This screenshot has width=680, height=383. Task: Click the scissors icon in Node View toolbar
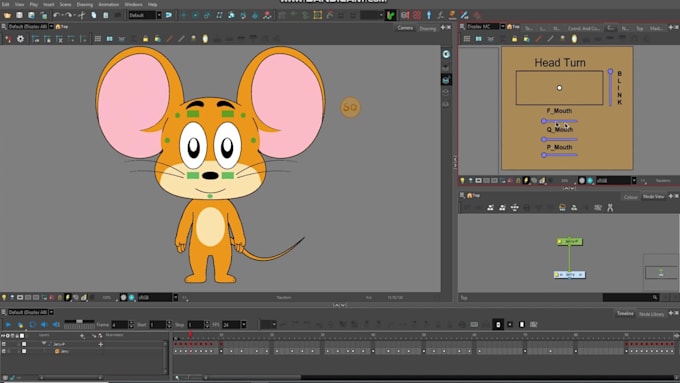pos(610,208)
